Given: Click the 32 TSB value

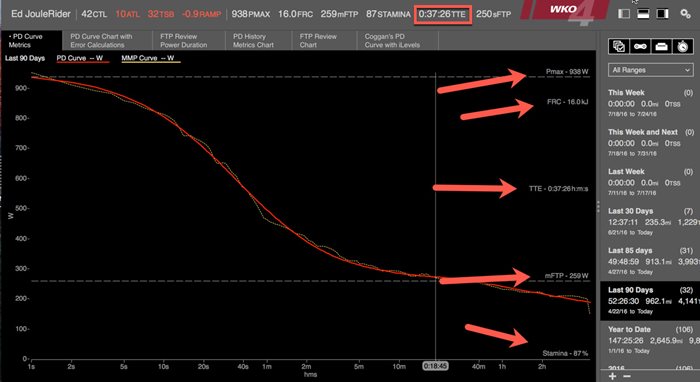Looking at the screenshot, I should (x=161, y=14).
